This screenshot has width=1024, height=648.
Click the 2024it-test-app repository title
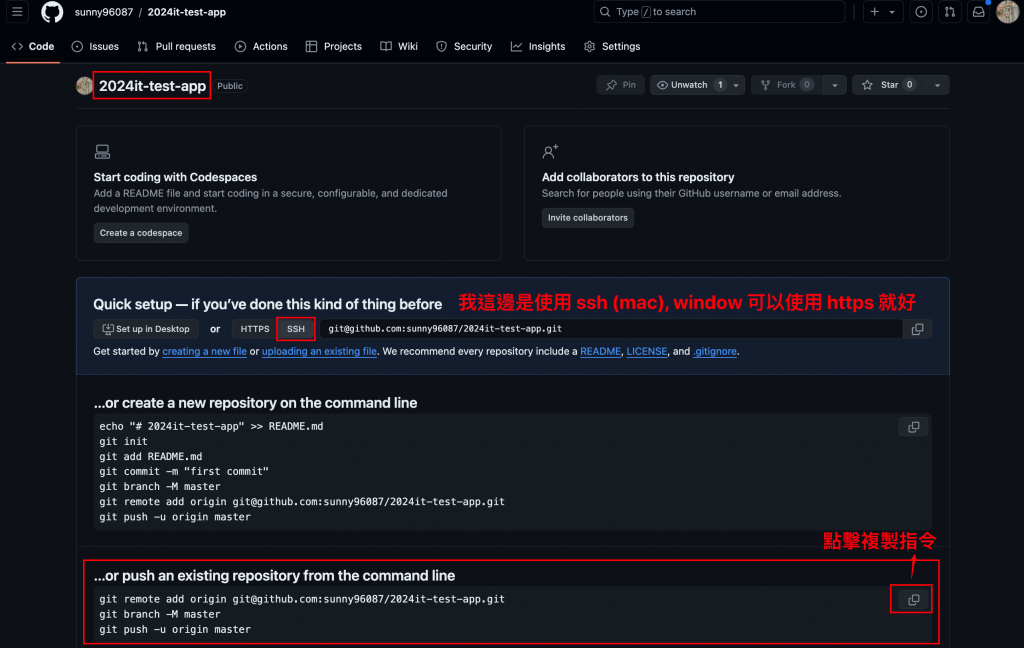coord(152,86)
